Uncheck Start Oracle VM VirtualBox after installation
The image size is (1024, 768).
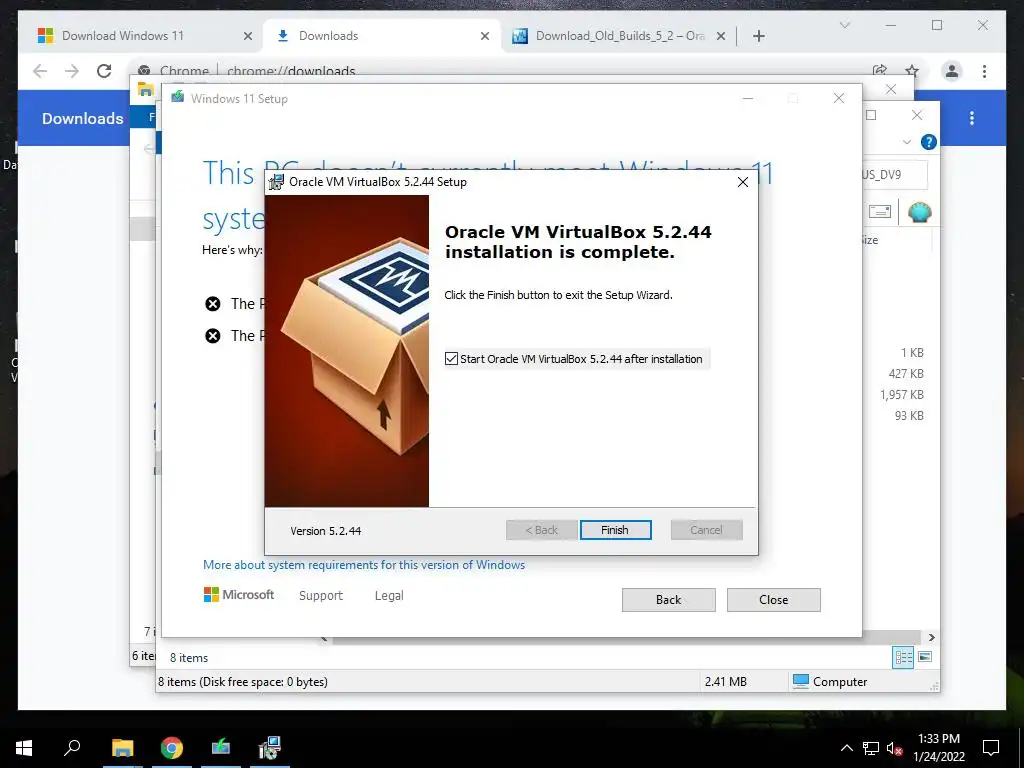[451, 359]
